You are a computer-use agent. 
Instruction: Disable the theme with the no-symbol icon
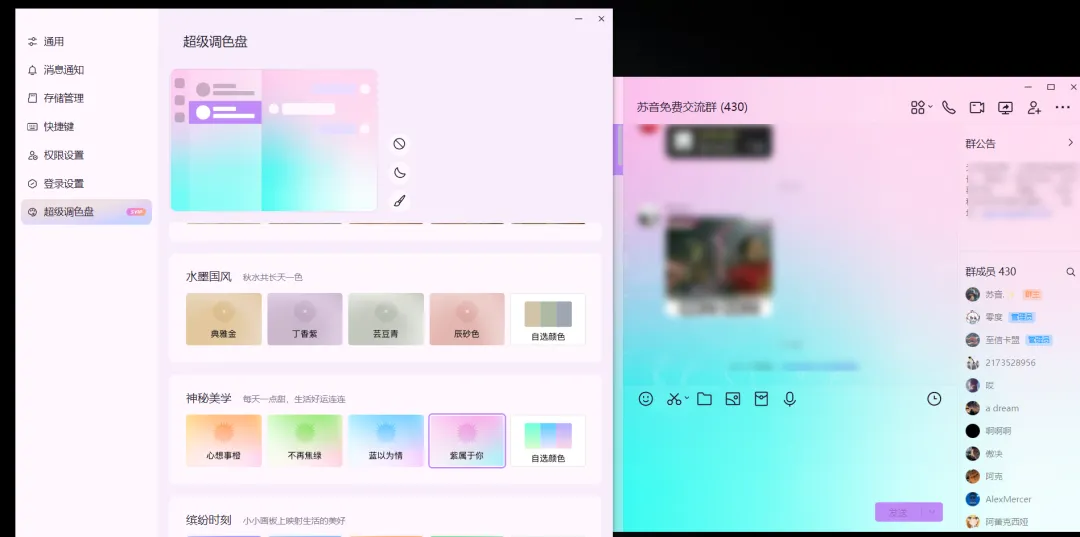399,144
